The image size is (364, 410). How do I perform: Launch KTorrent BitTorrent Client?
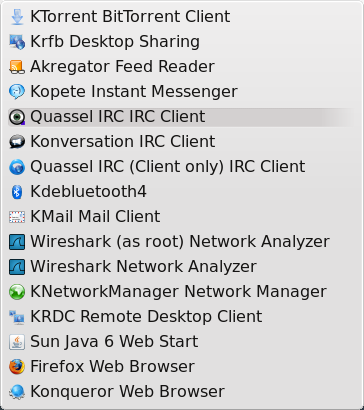click(182, 17)
